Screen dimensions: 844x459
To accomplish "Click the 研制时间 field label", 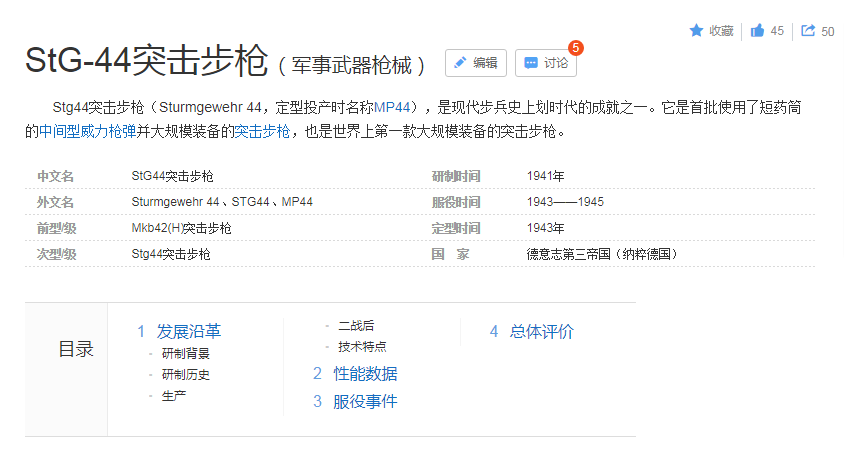I will coord(456,176).
